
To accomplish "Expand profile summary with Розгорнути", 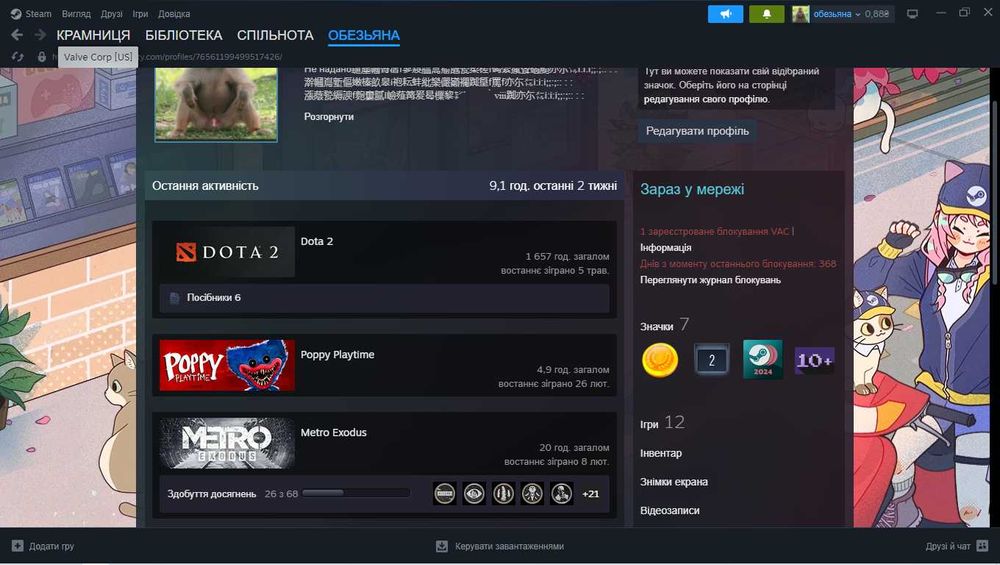I will tap(328, 117).
